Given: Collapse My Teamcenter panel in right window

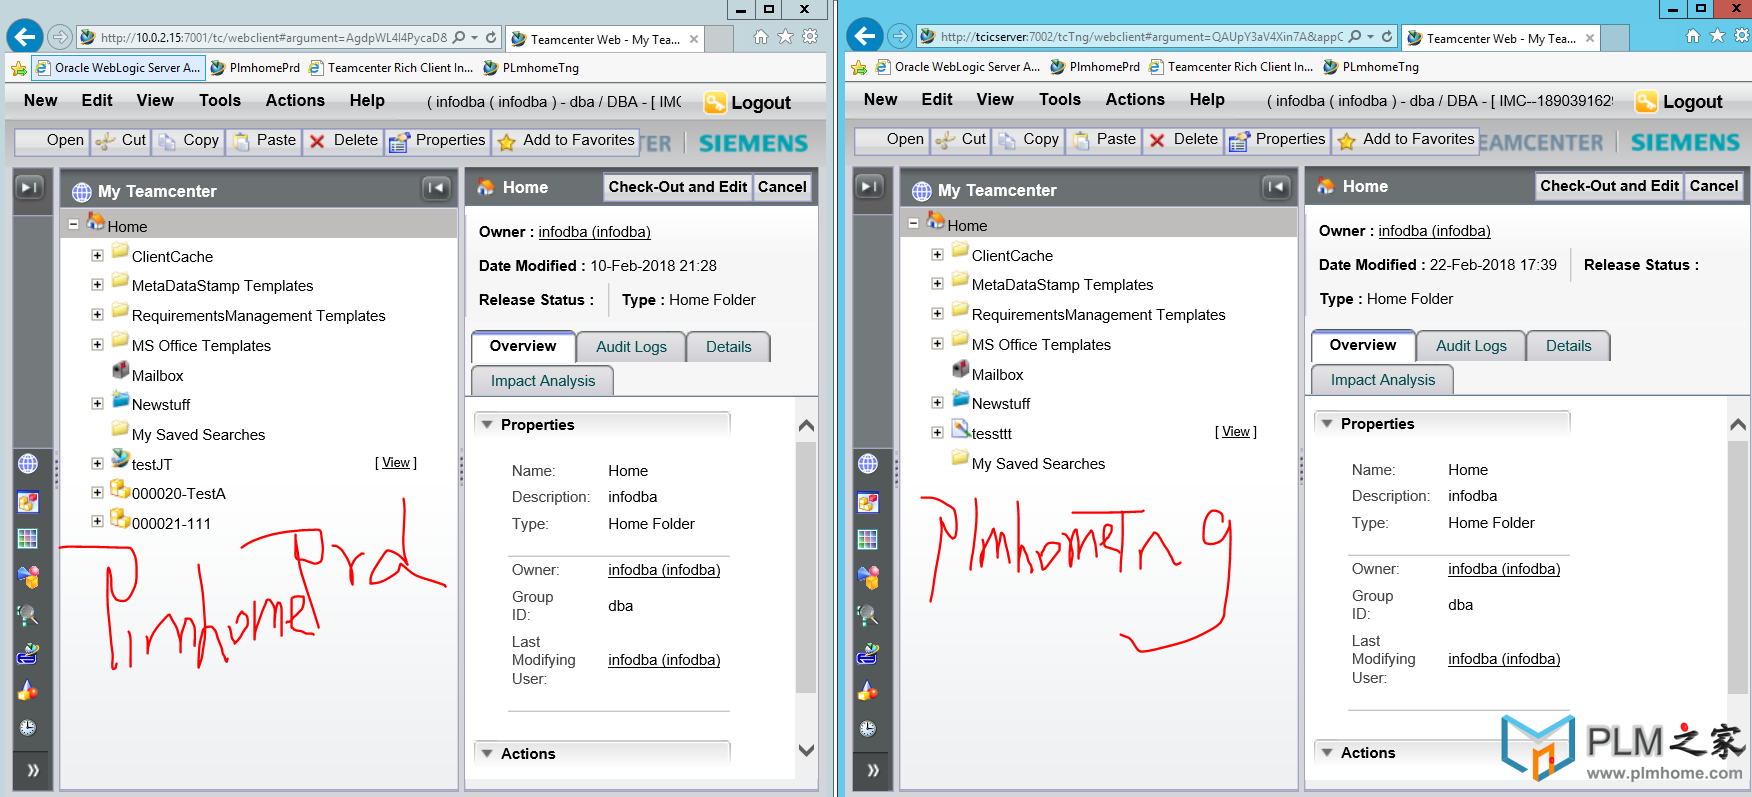Looking at the screenshot, I should pyautogui.click(x=1276, y=186).
